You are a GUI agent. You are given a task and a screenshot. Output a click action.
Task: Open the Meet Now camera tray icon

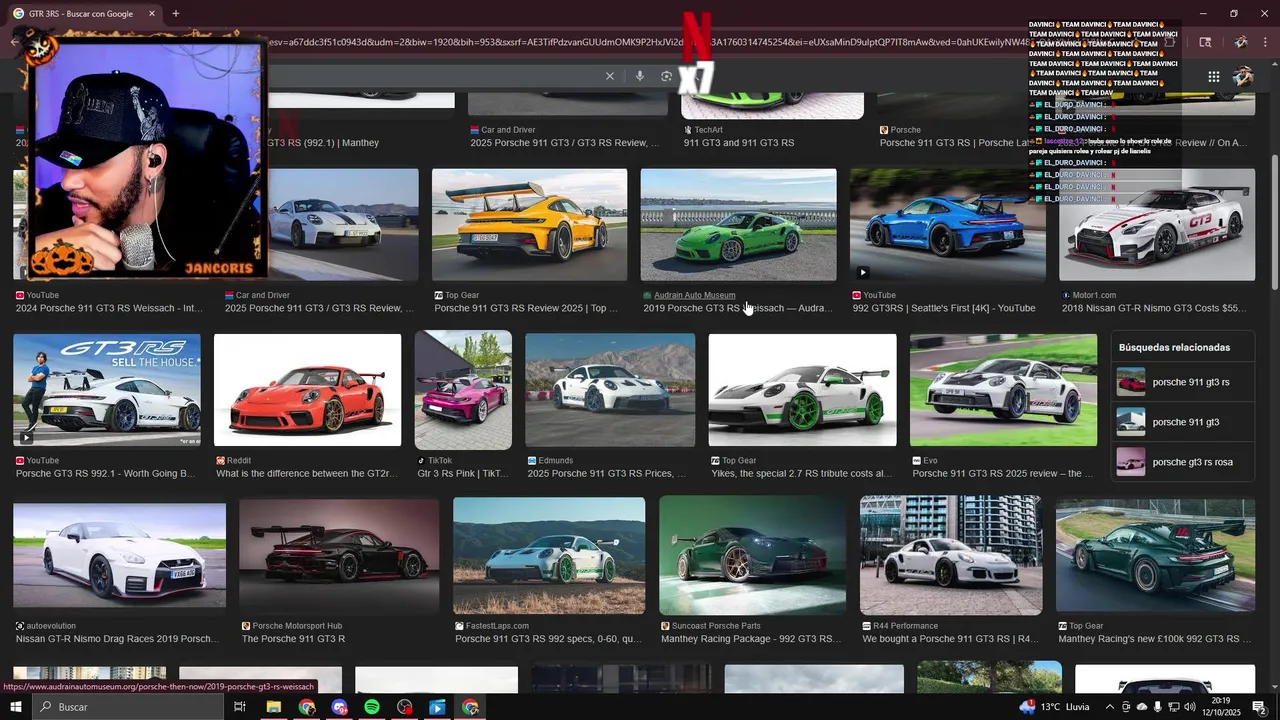click(x=1126, y=707)
